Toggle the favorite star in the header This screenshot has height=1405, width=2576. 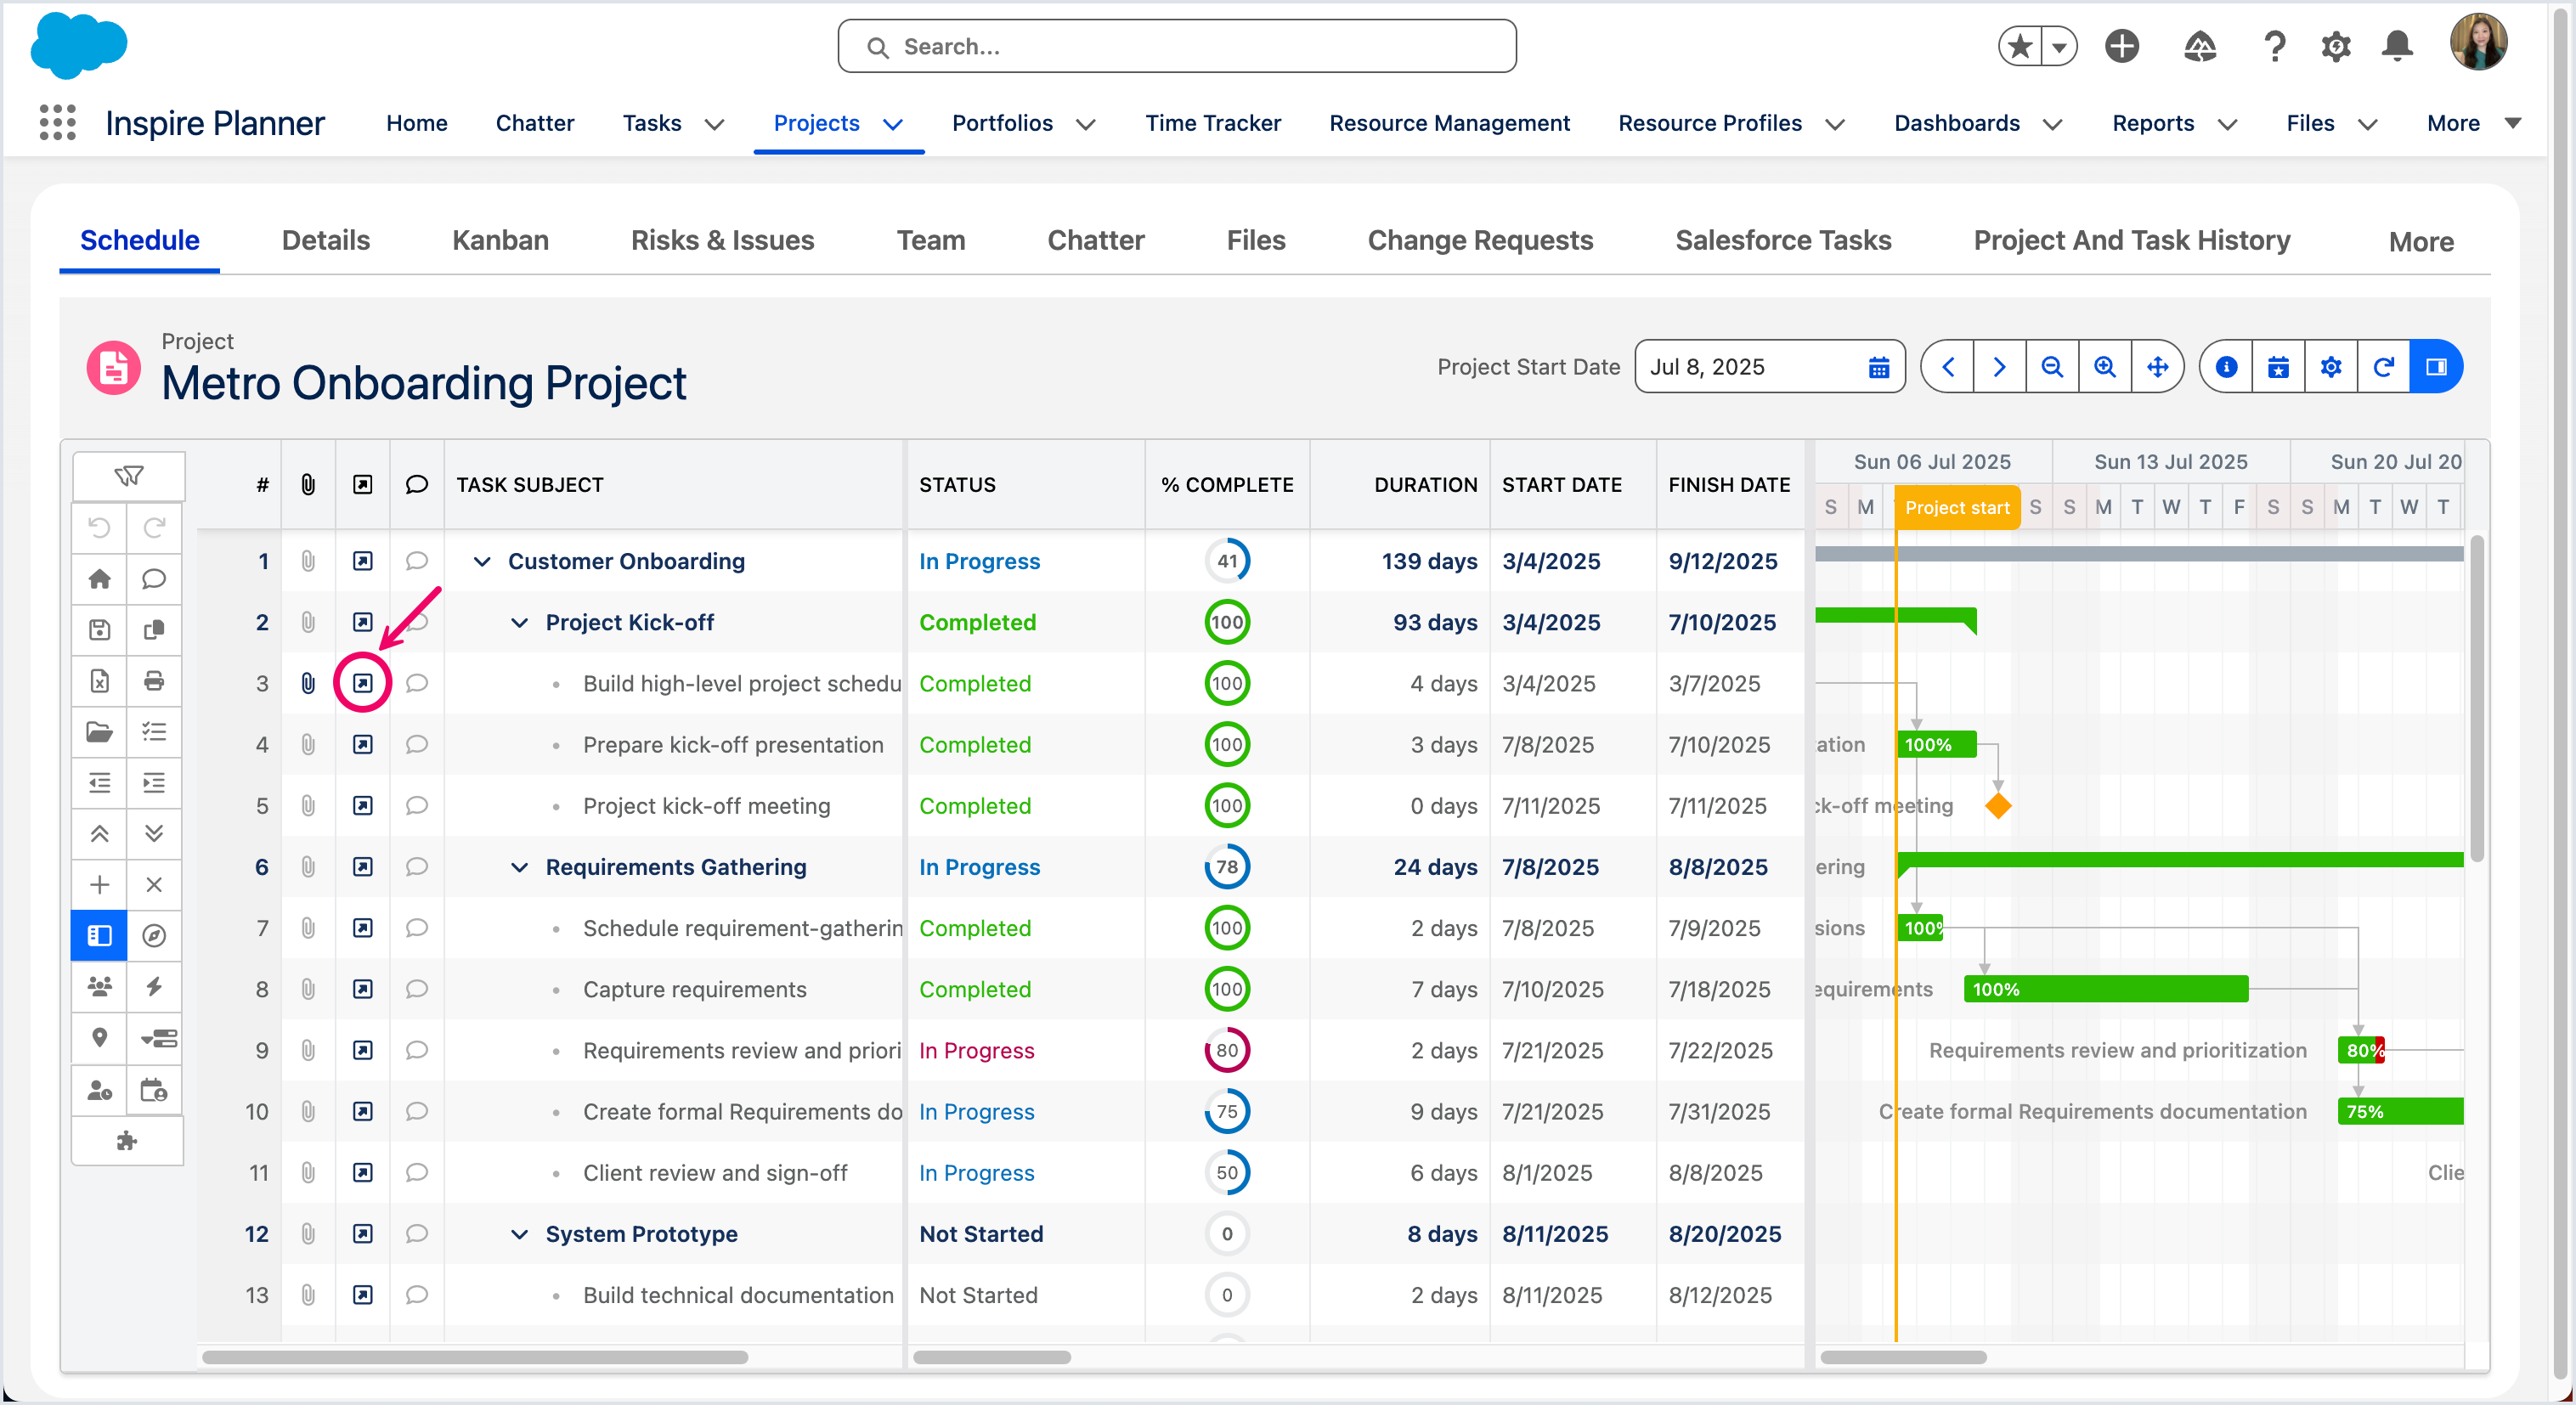[x=2020, y=46]
